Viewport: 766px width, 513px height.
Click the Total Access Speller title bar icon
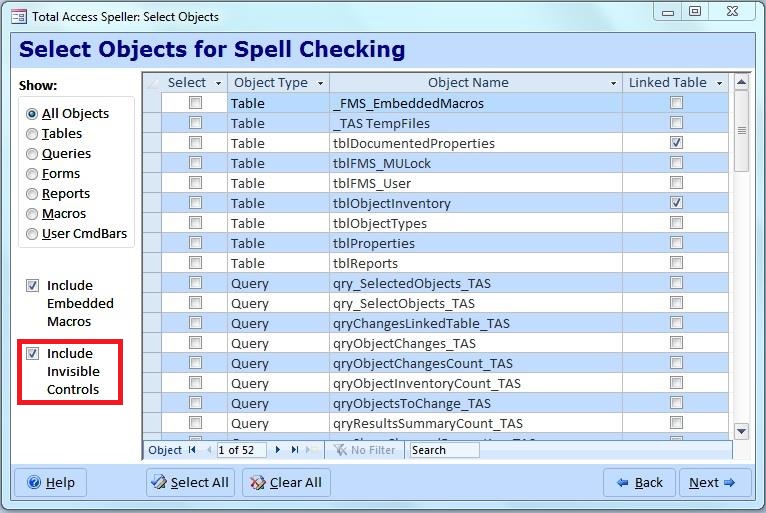coord(17,16)
